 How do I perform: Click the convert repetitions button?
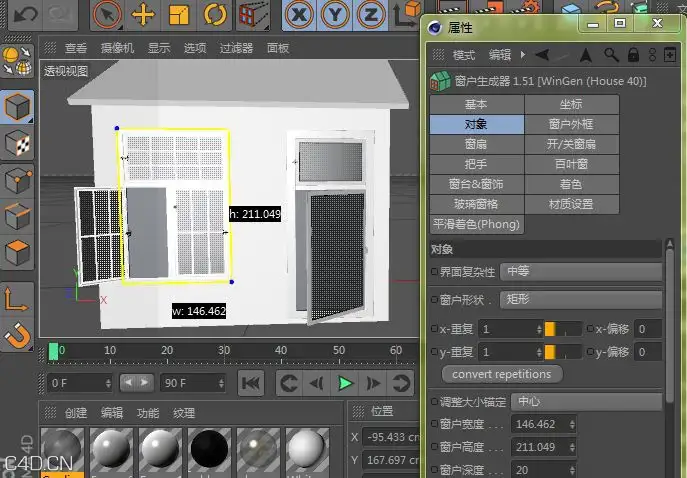(502, 374)
